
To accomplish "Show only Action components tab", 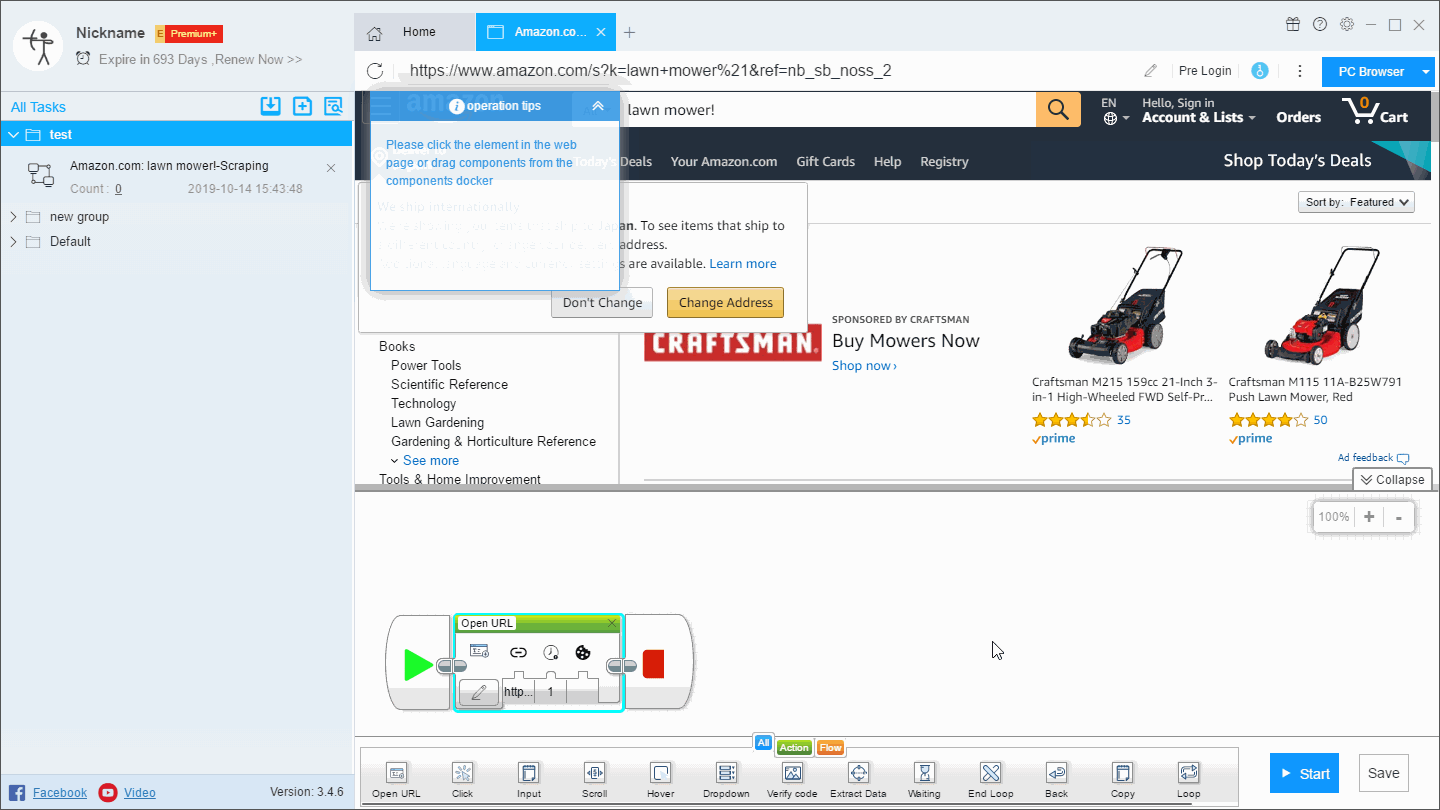I will (x=794, y=747).
